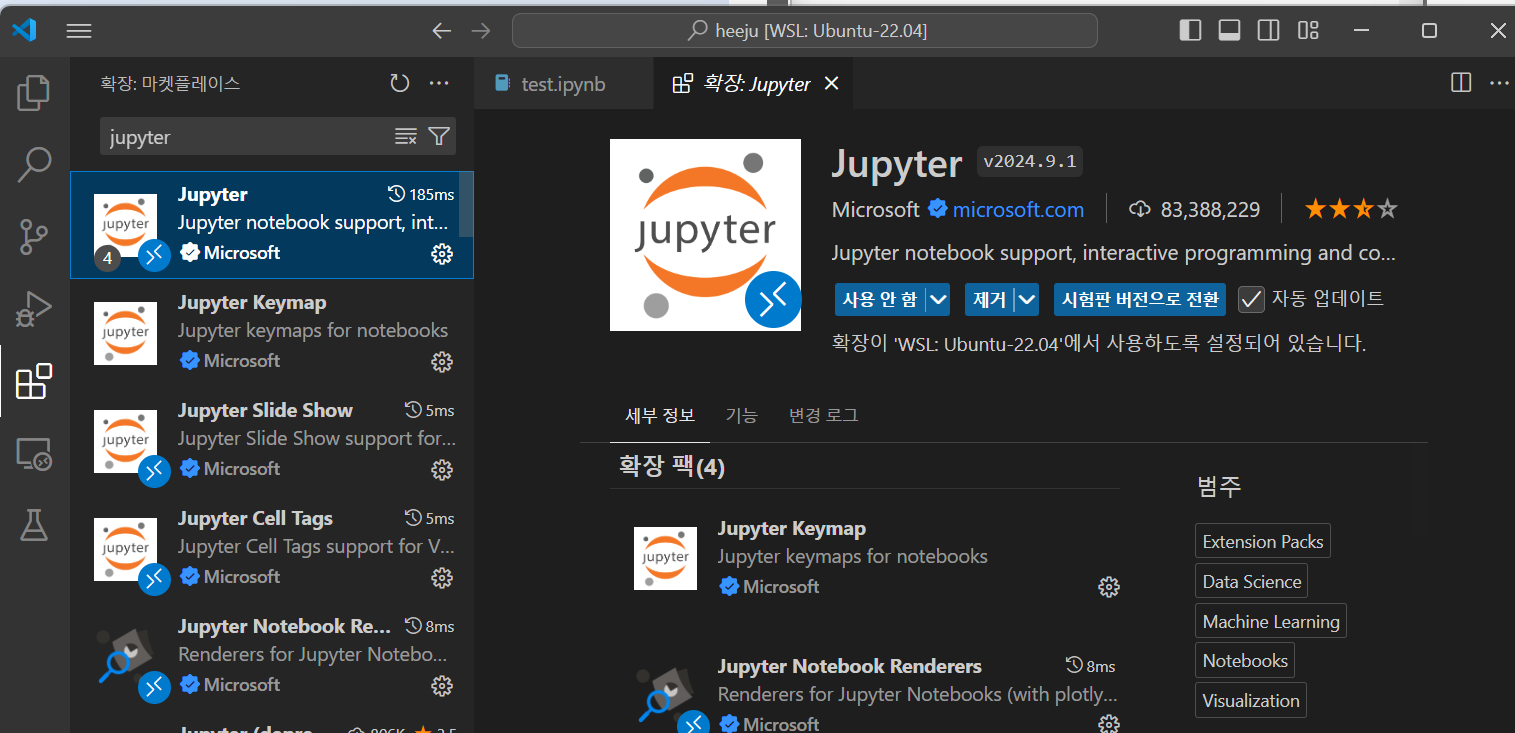This screenshot has height=733, width=1515.
Task: Toggle the 자동 업데이트 checkbox
Action: (1251, 299)
